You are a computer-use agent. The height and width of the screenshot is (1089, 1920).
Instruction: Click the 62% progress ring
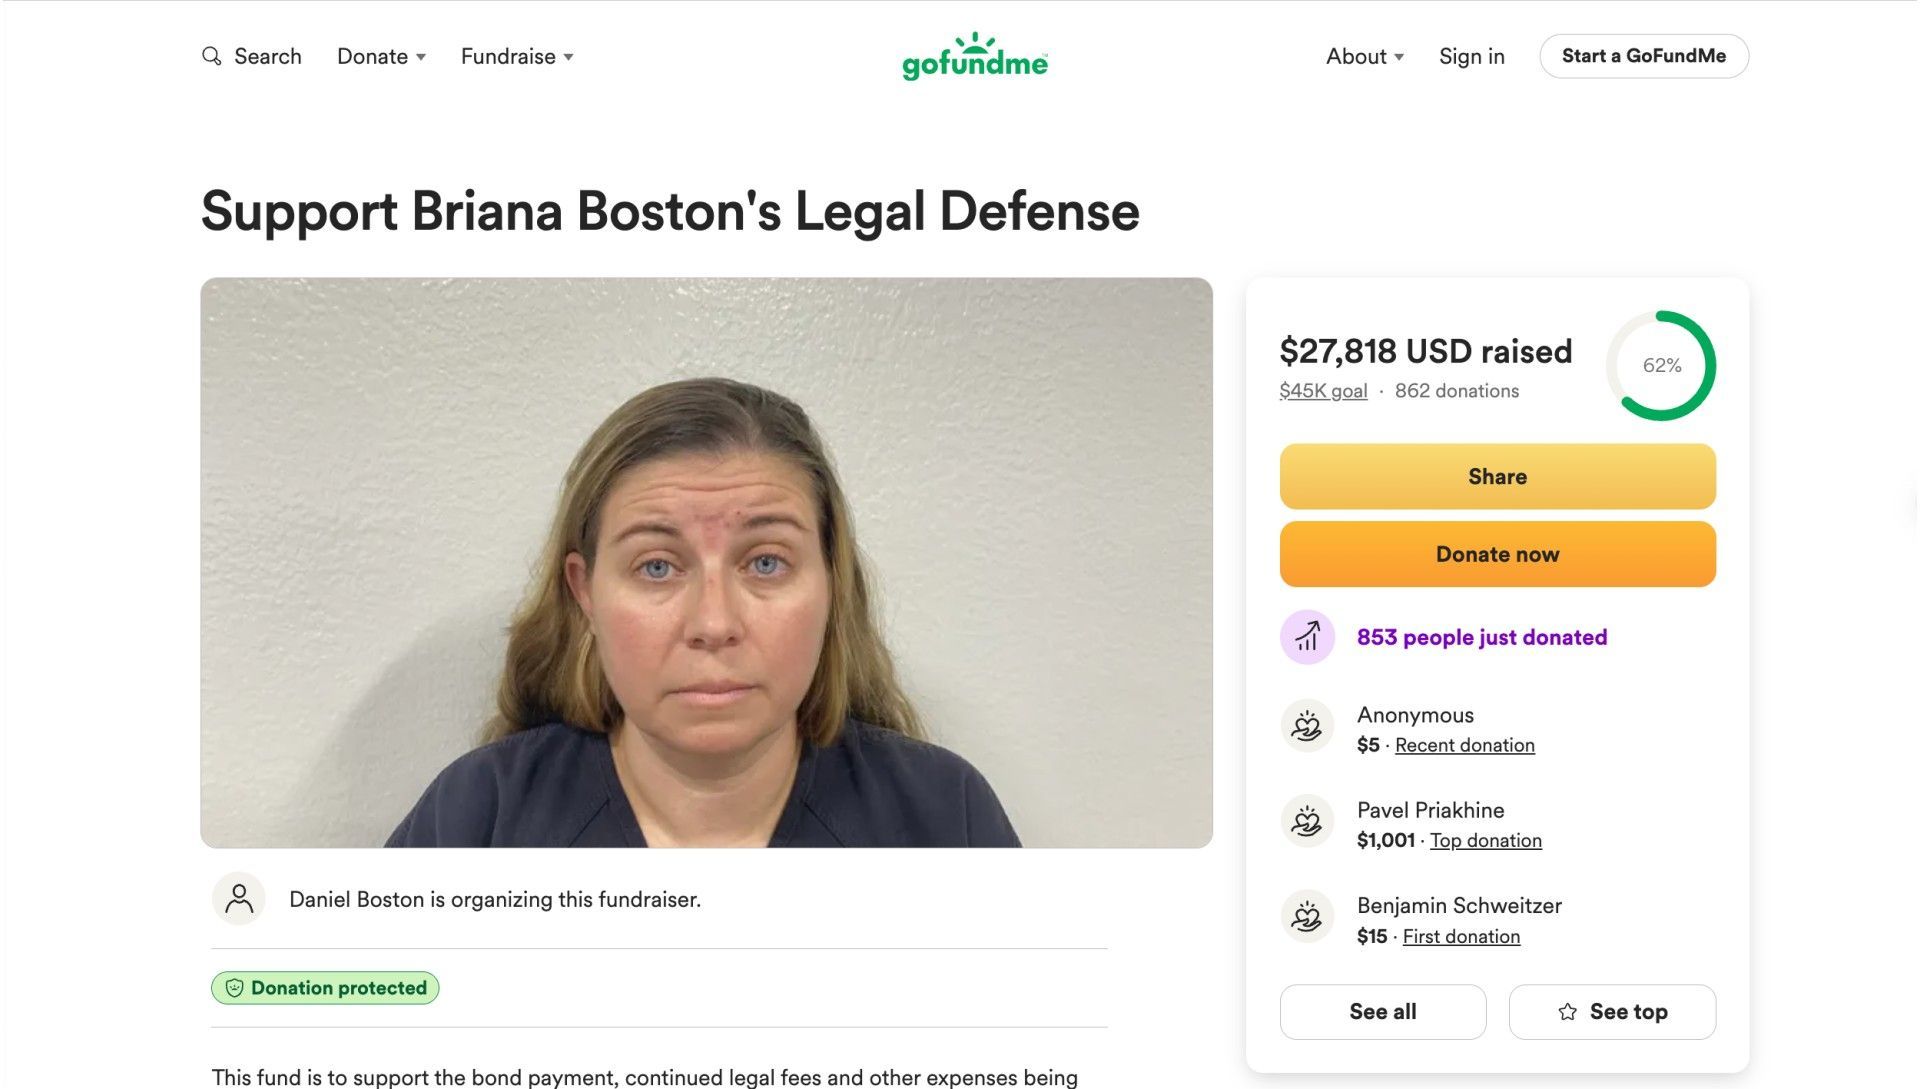pos(1661,366)
